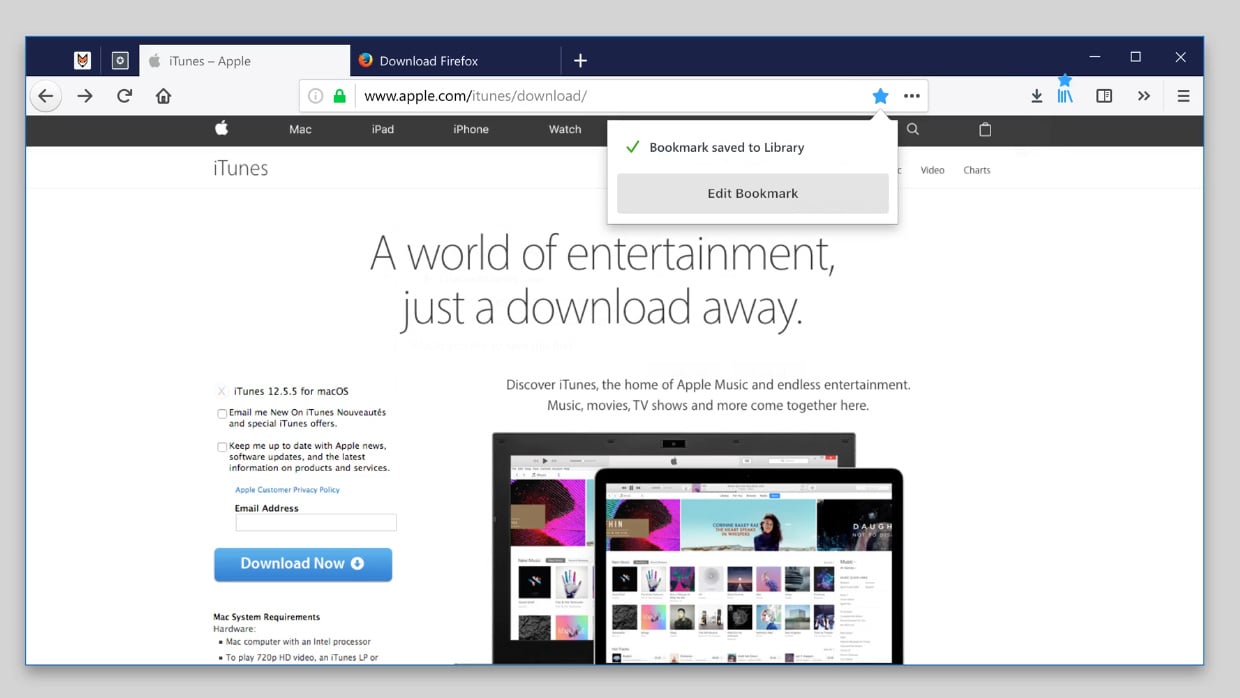Switch to the iTunes – Apple tab
The height and width of the screenshot is (698, 1240).
click(245, 61)
